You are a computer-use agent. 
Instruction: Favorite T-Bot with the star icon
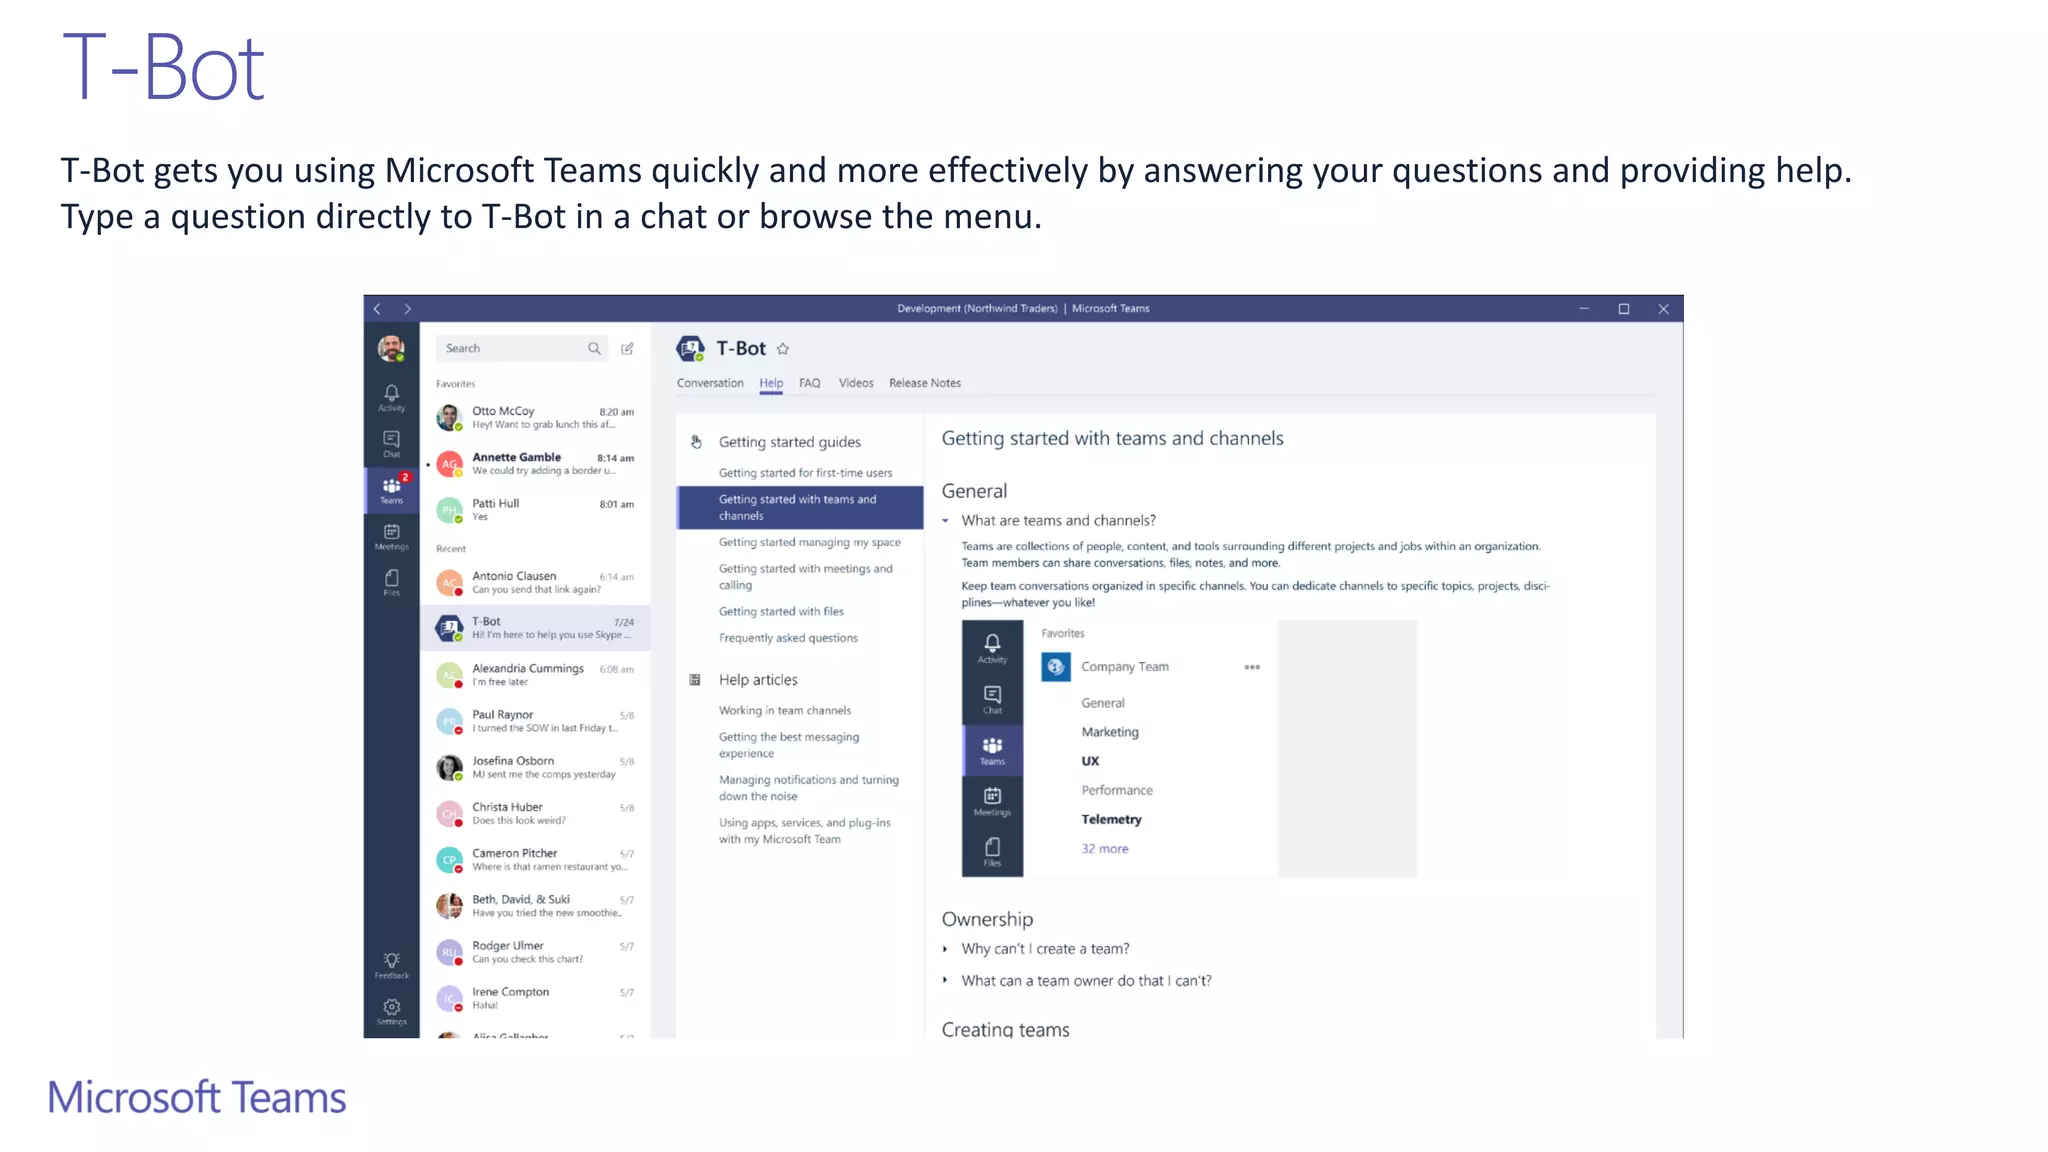[783, 349]
